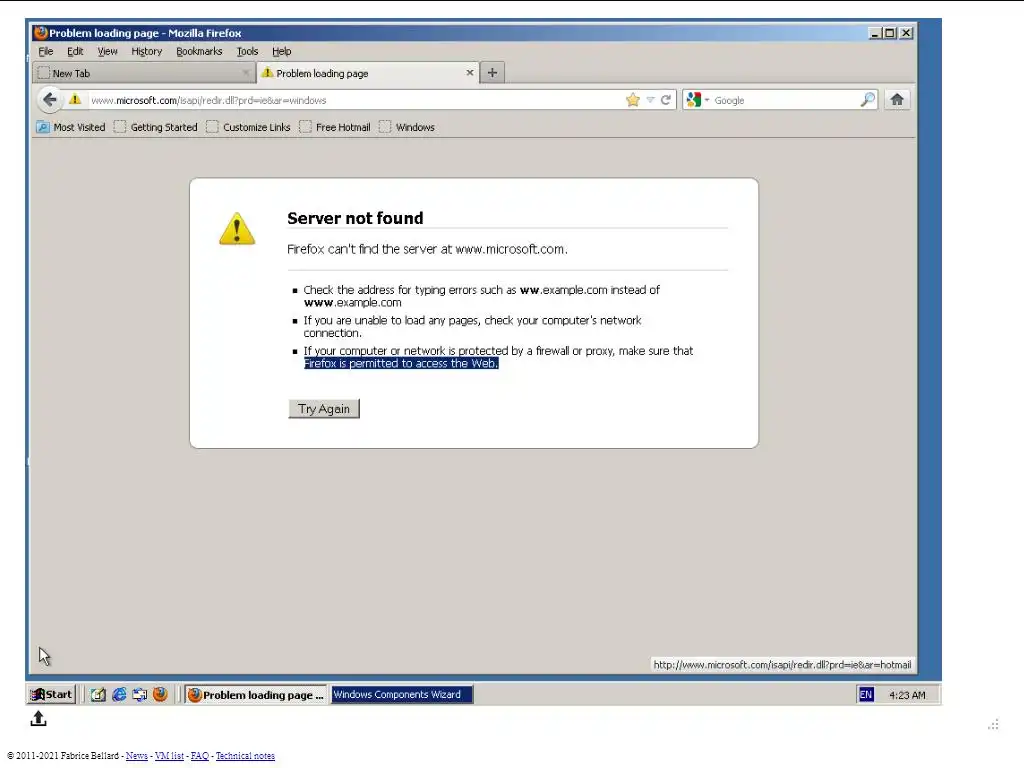
Task: Open the View menu
Action: [107, 51]
